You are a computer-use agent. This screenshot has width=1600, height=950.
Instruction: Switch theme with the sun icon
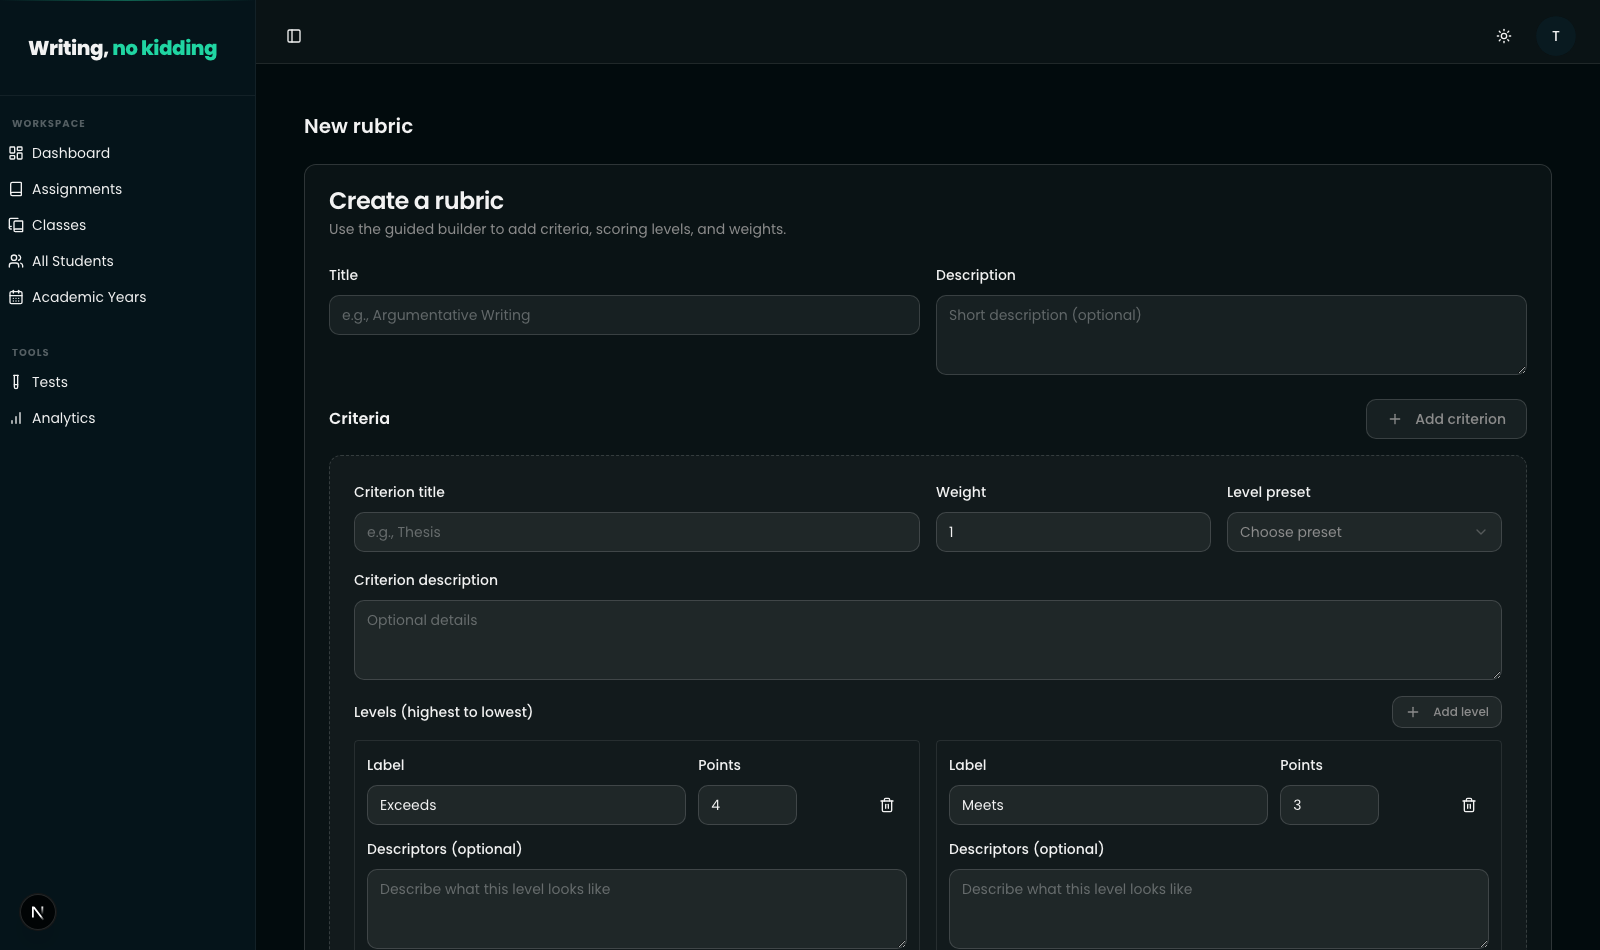(1504, 36)
